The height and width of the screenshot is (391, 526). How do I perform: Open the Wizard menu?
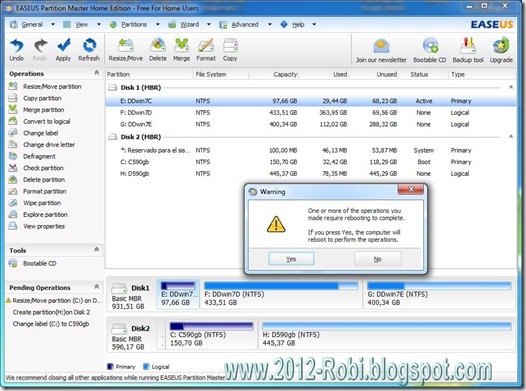[x=189, y=24]
